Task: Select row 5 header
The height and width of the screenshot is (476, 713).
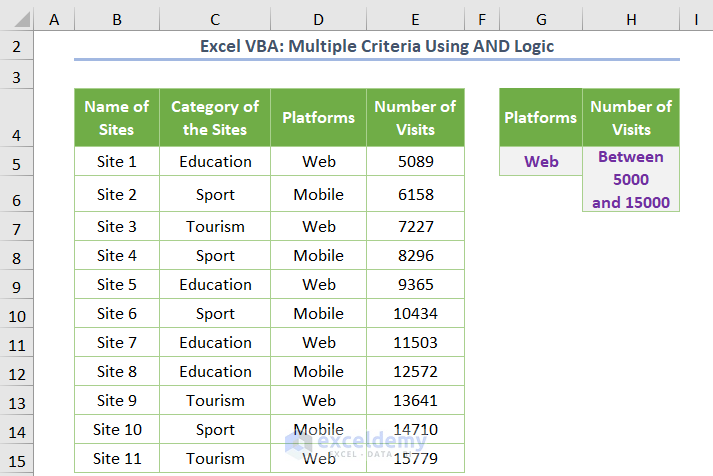Action: coord(19,162)
